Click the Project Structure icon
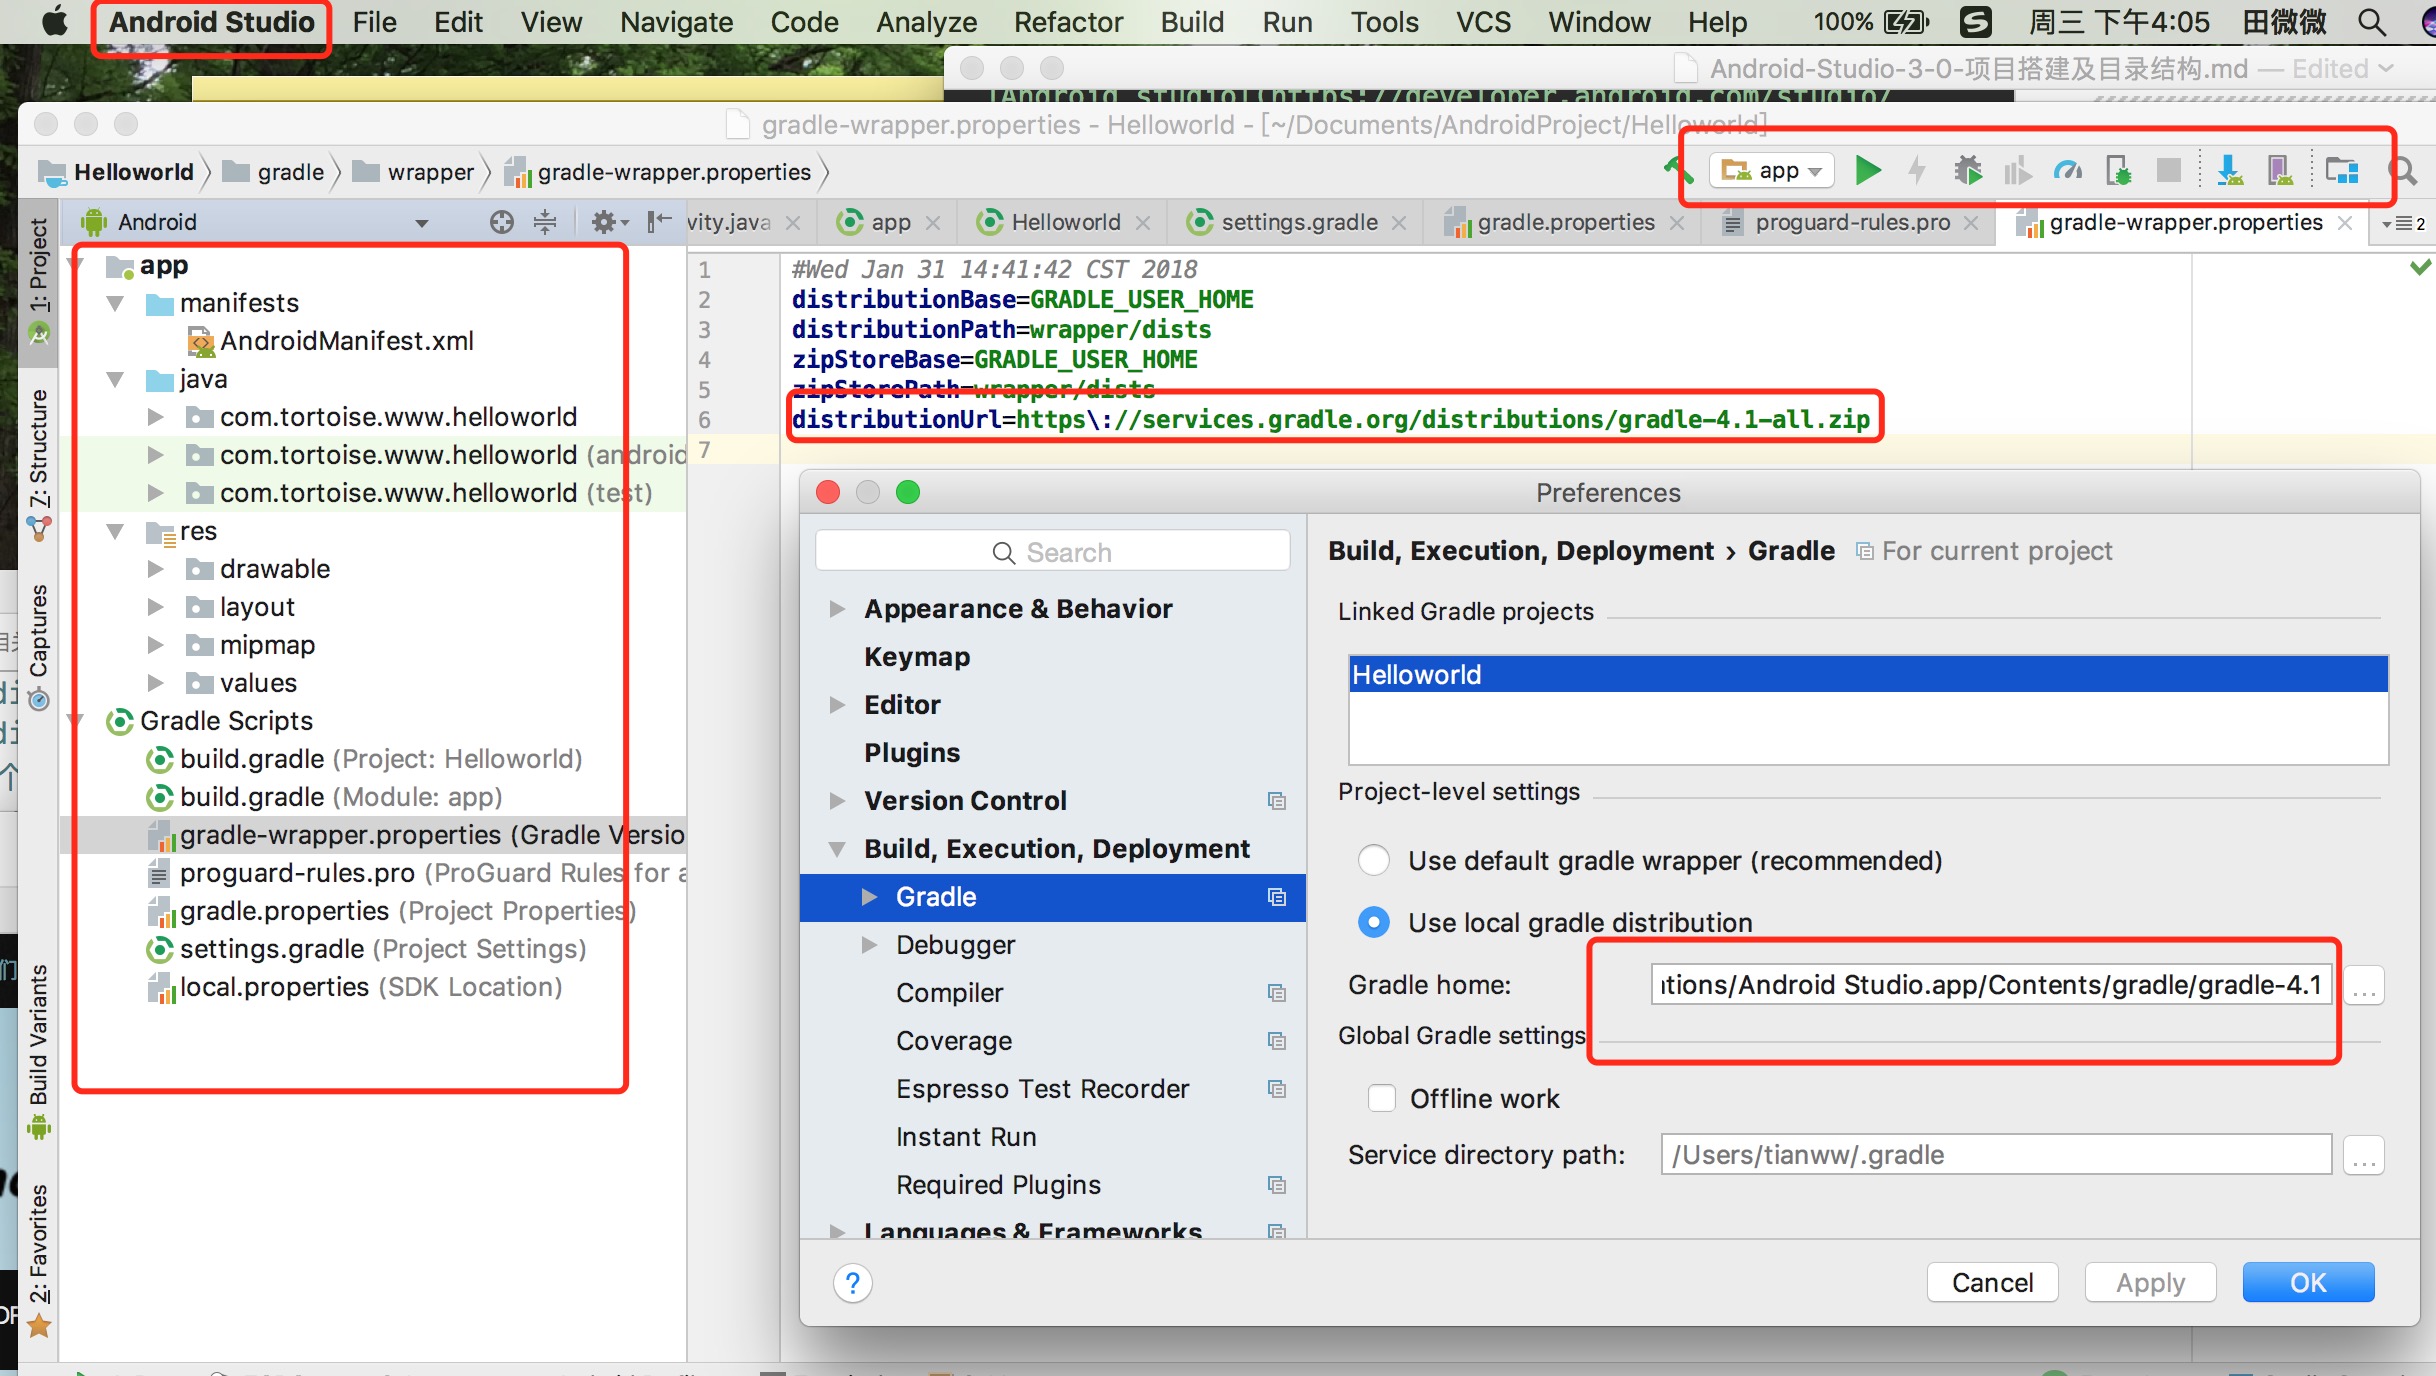The height and width of the screenshot is (1376, 2436). pyautogui.click(x=2341, y=171)
